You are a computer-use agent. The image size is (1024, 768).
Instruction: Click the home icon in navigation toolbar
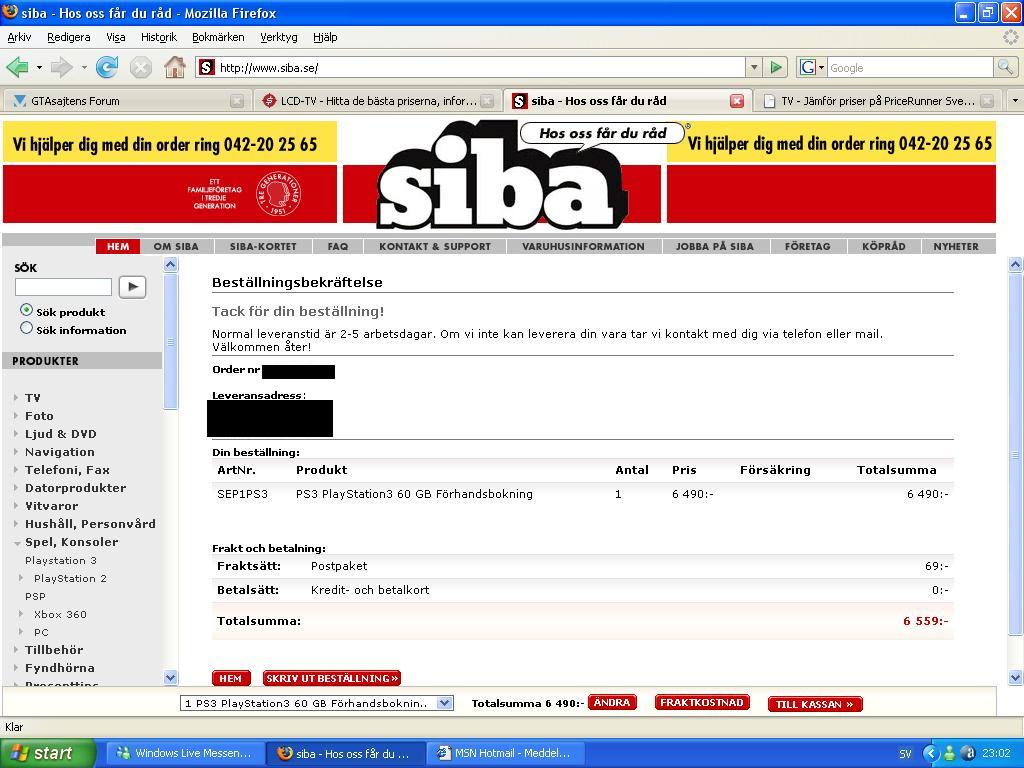point(174,67)
